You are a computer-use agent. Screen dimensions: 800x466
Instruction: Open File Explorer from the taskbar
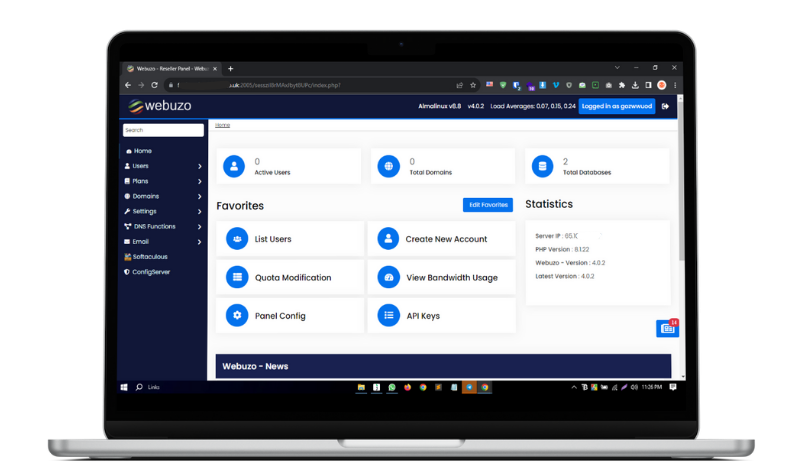pos(361,387)
